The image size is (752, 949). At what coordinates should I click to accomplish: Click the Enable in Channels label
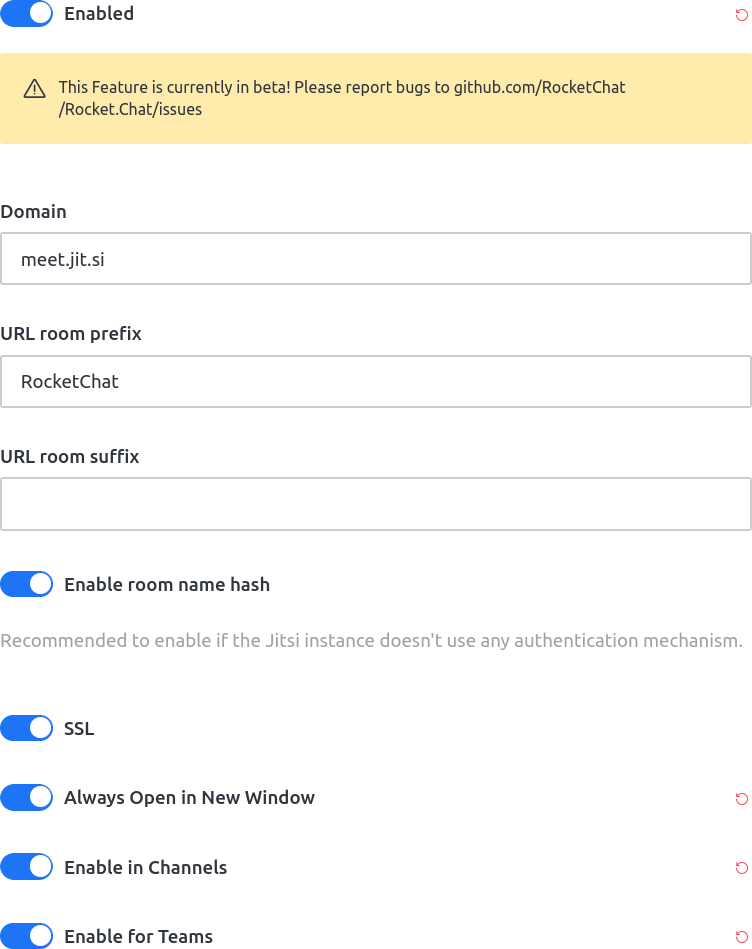click(x=145, y=868)
